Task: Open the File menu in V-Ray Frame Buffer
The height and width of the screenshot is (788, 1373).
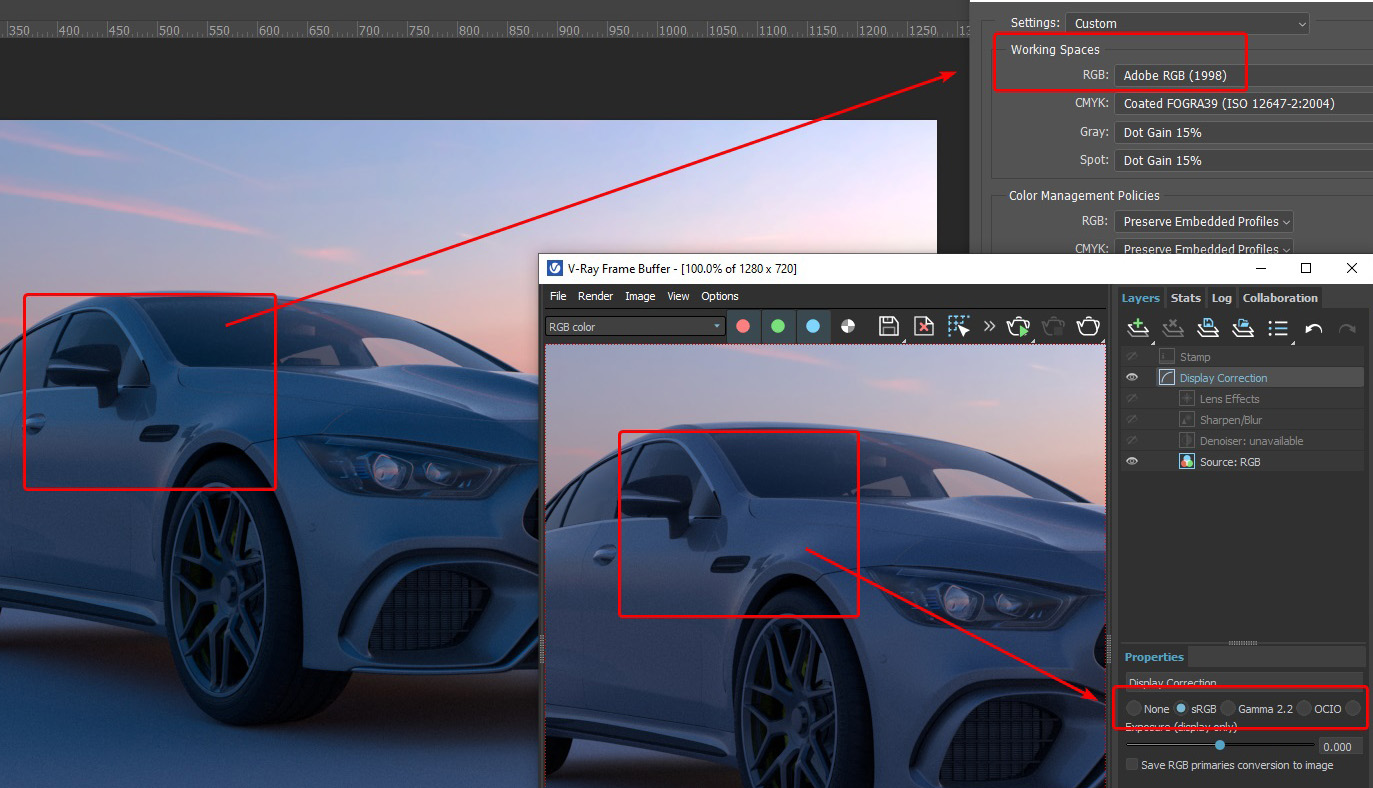Action: pyautogui.click(x=558, y=296)
